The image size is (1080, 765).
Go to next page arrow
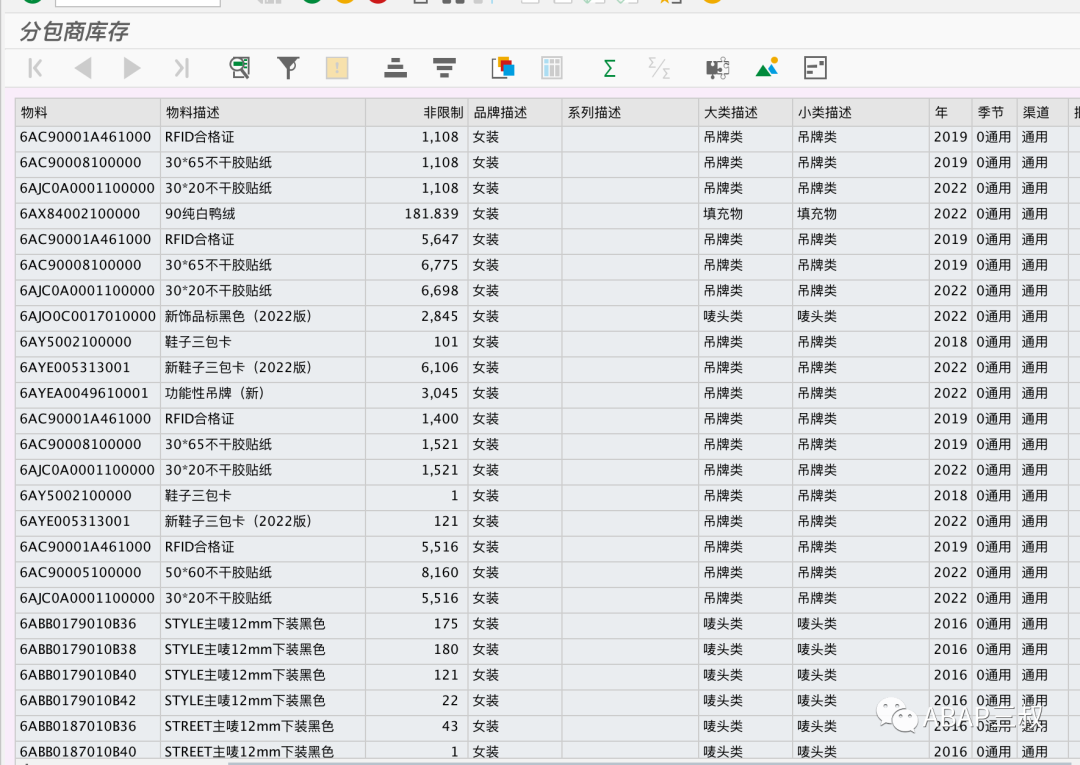tap(132, 68)
